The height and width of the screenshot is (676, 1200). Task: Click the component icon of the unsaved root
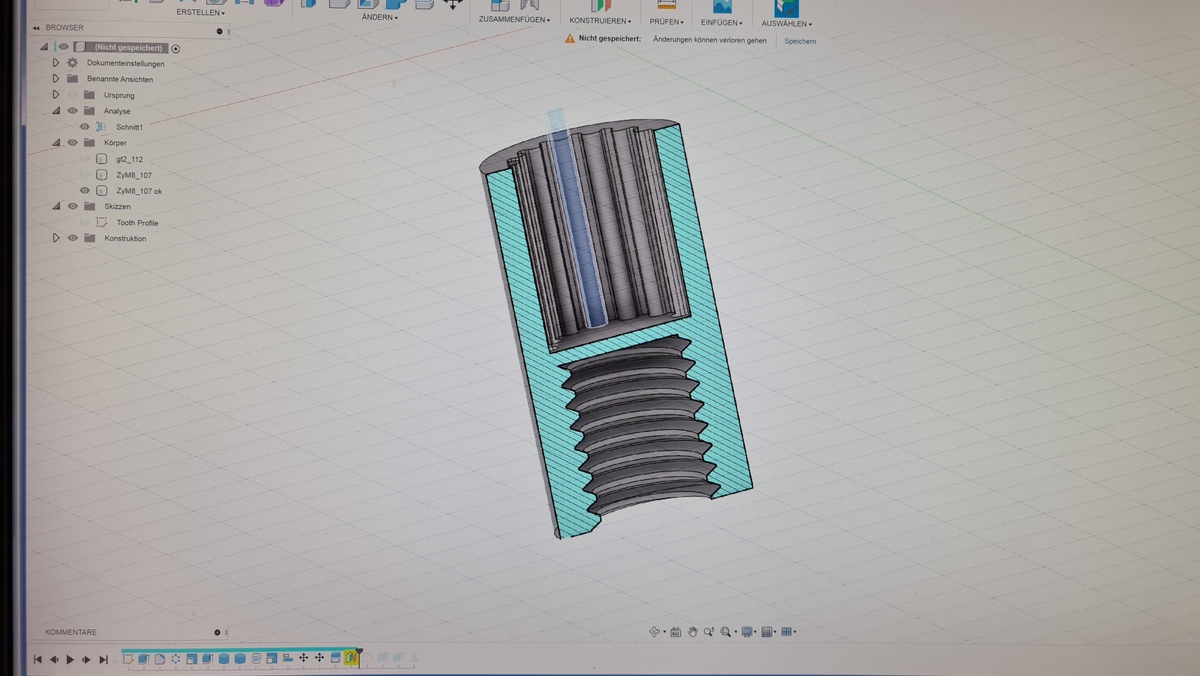pyautogui.click(x=80, y=47)
